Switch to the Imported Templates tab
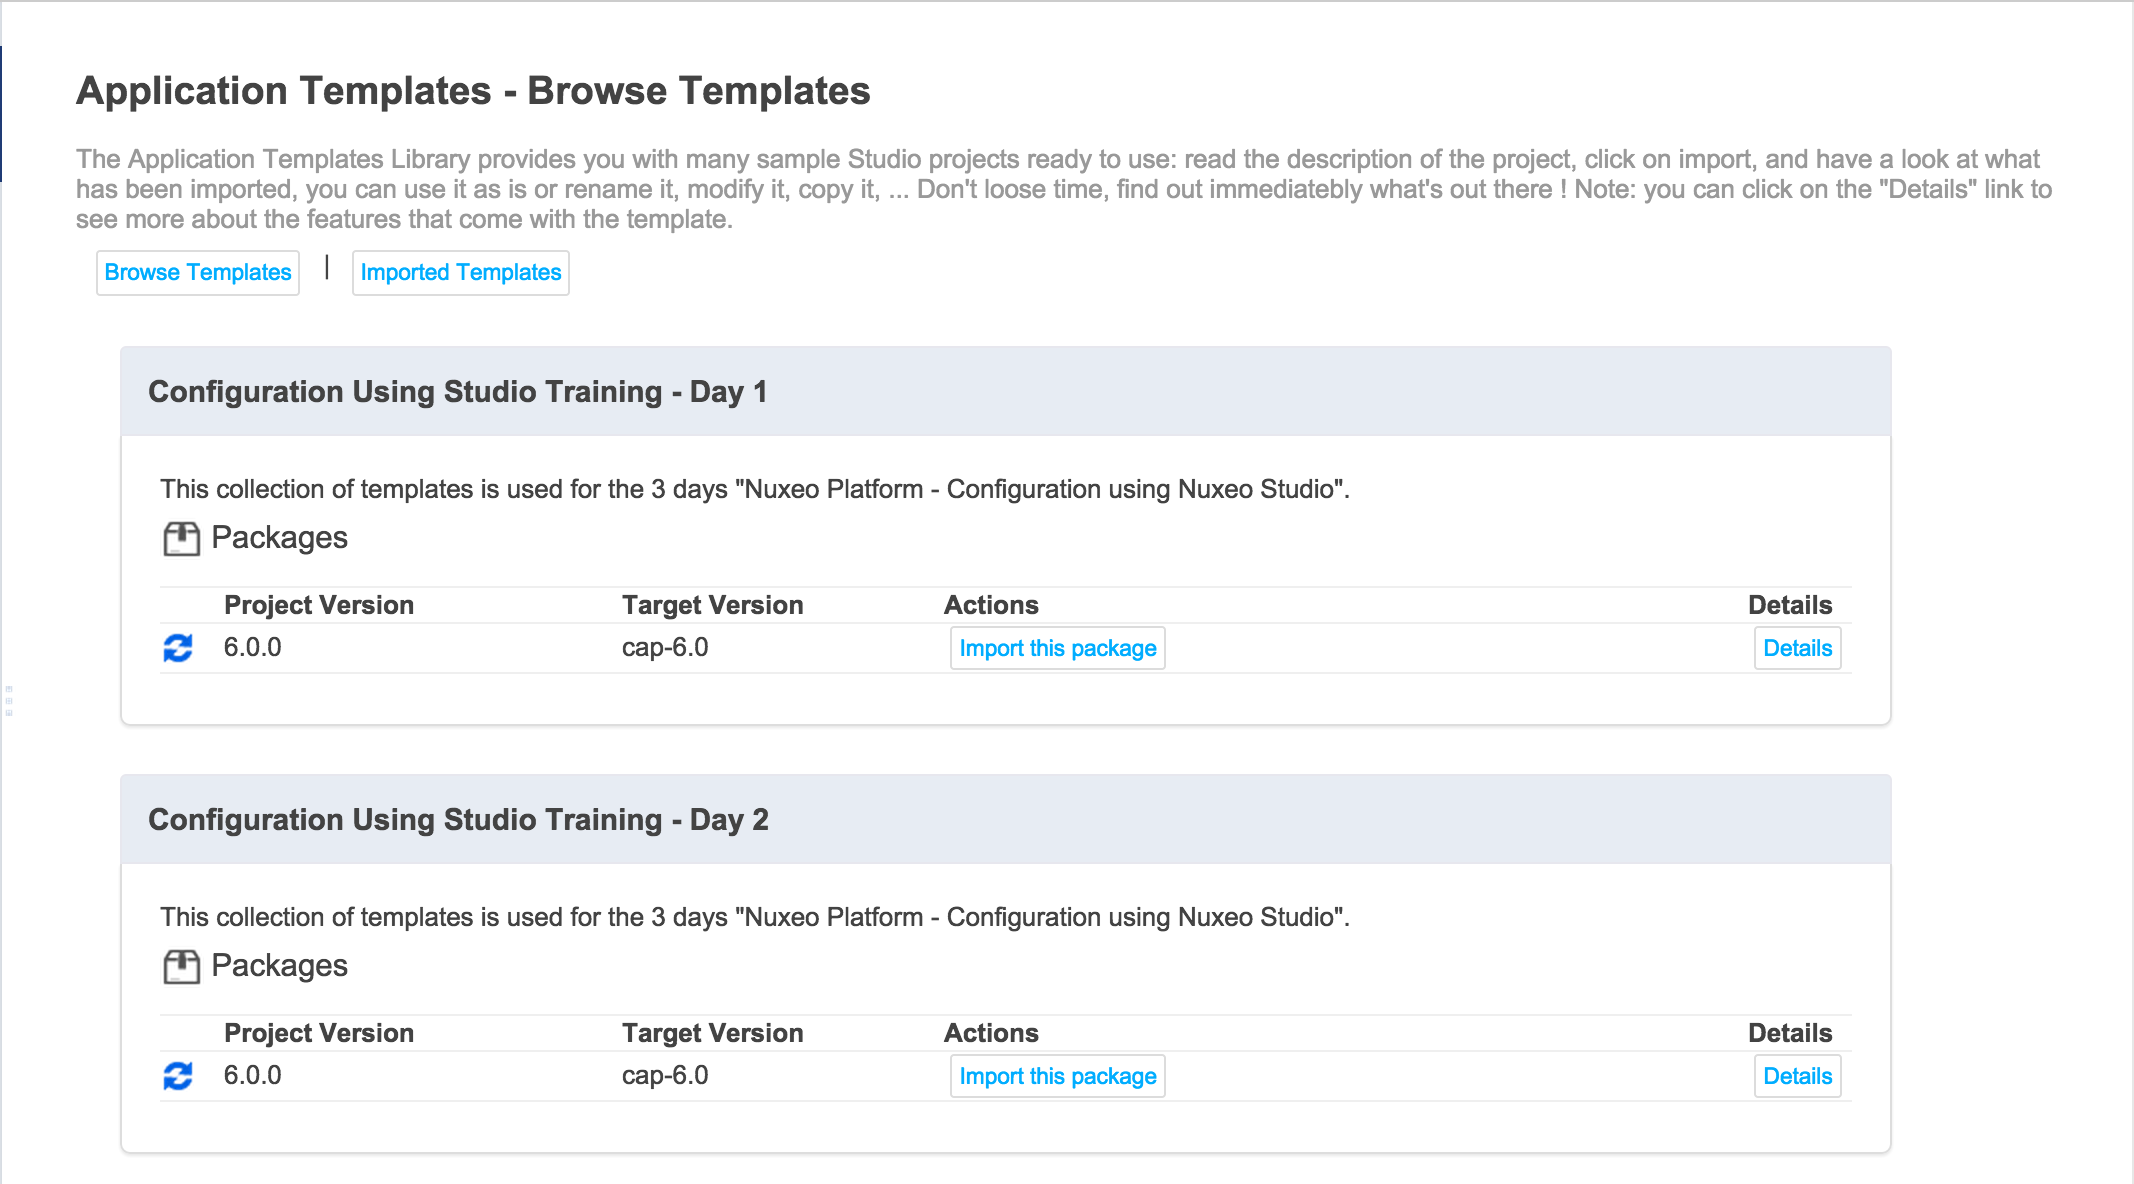This screenshot has height=1184, width=2134. tap(461, 272)
